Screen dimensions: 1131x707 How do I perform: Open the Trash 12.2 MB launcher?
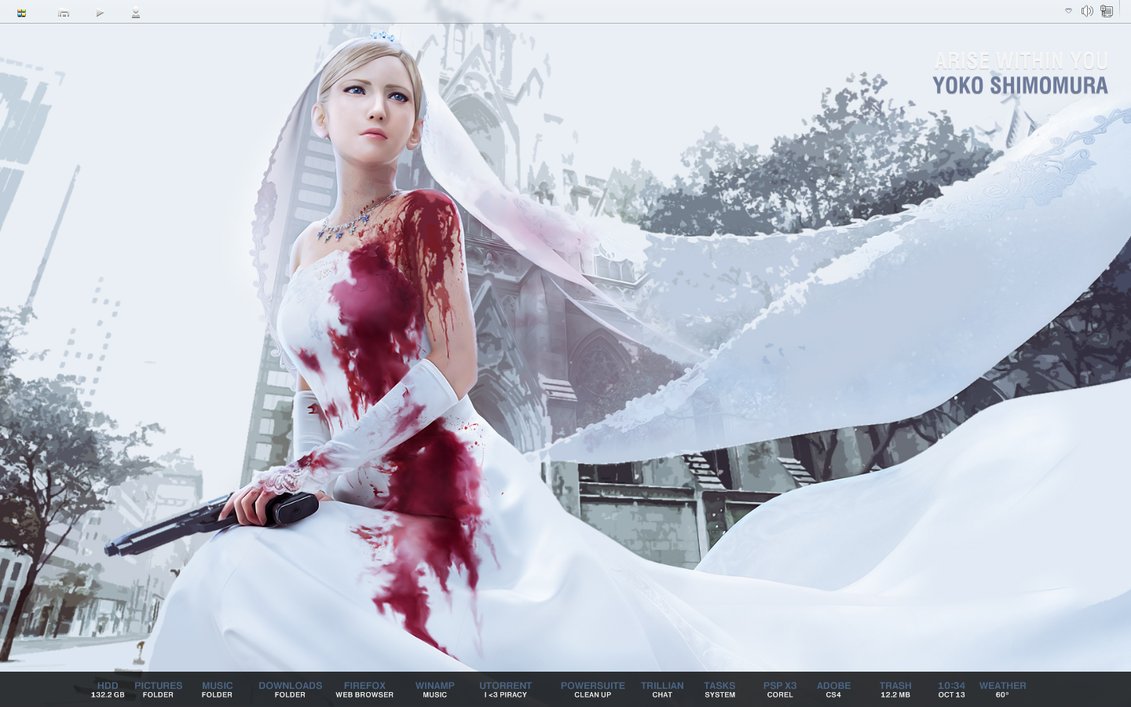[x=895, y=690]
